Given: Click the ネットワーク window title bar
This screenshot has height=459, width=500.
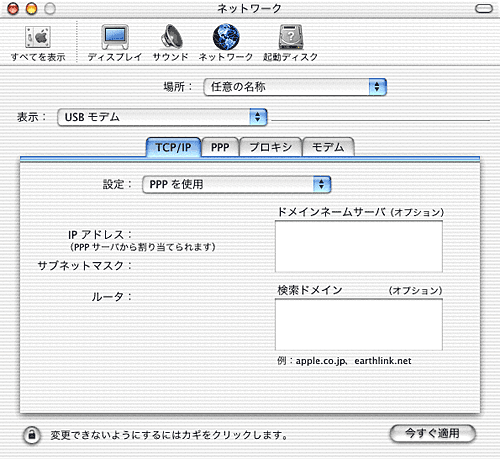Looking at the screenshot, I should [249, 9].
